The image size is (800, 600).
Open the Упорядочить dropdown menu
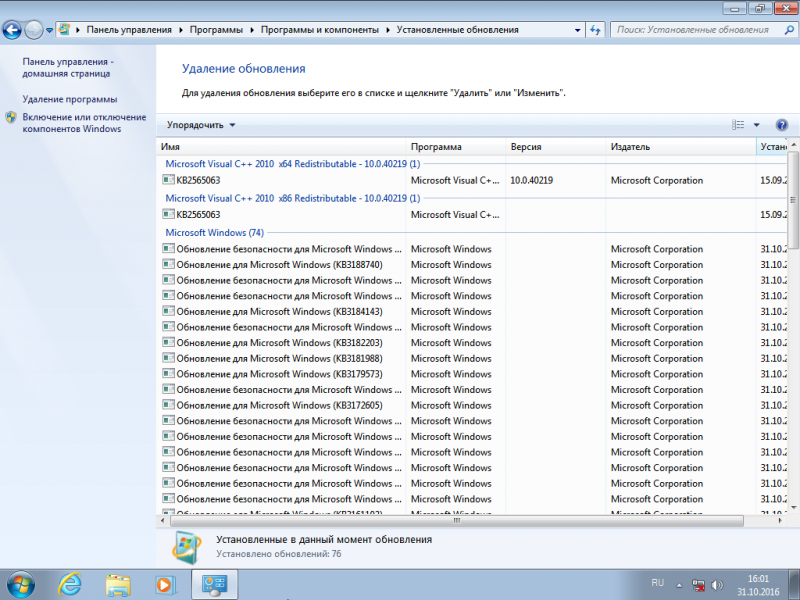point(201,125)
